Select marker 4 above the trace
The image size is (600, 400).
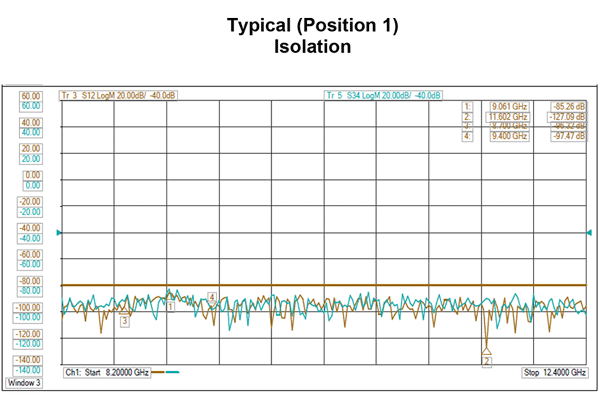[x=212, y=297]
